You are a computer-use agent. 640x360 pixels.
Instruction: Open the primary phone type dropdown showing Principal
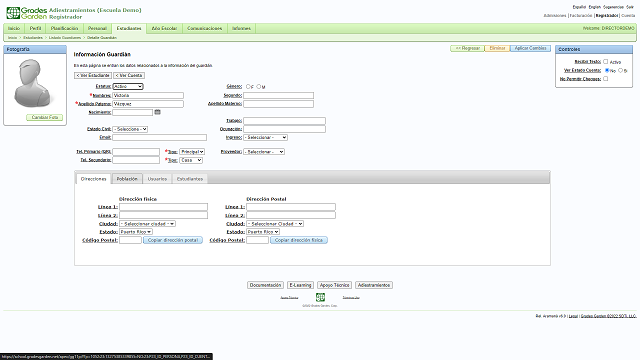point(192,152)
